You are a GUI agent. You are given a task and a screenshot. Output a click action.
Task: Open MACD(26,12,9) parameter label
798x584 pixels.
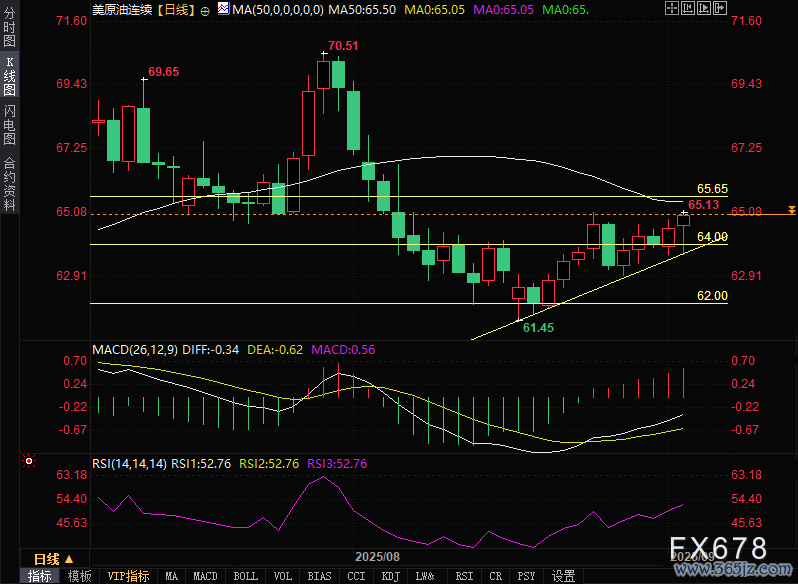[x=135, y=349]
